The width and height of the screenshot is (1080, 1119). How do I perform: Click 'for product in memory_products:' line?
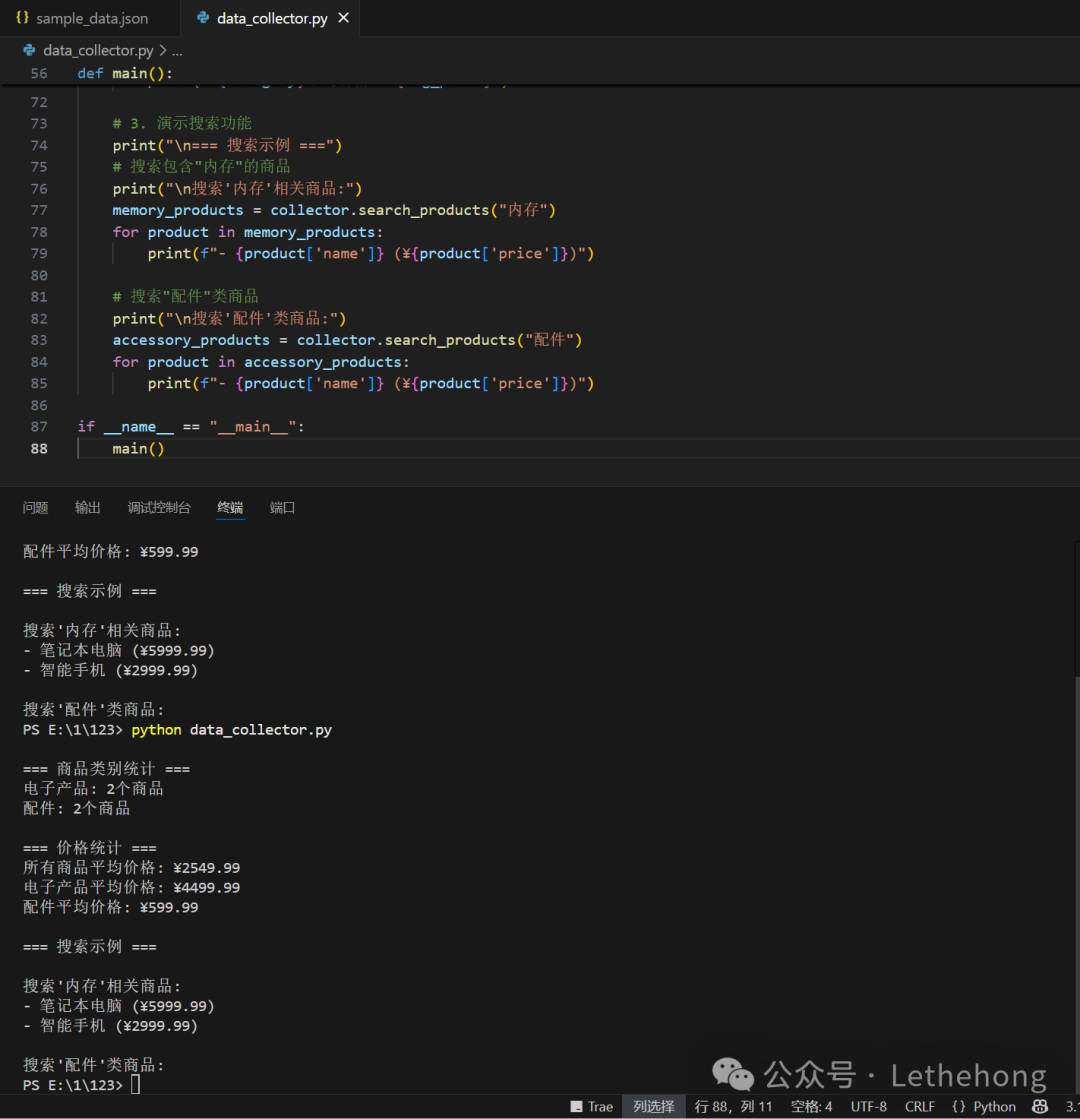click(x=248, y=232)
